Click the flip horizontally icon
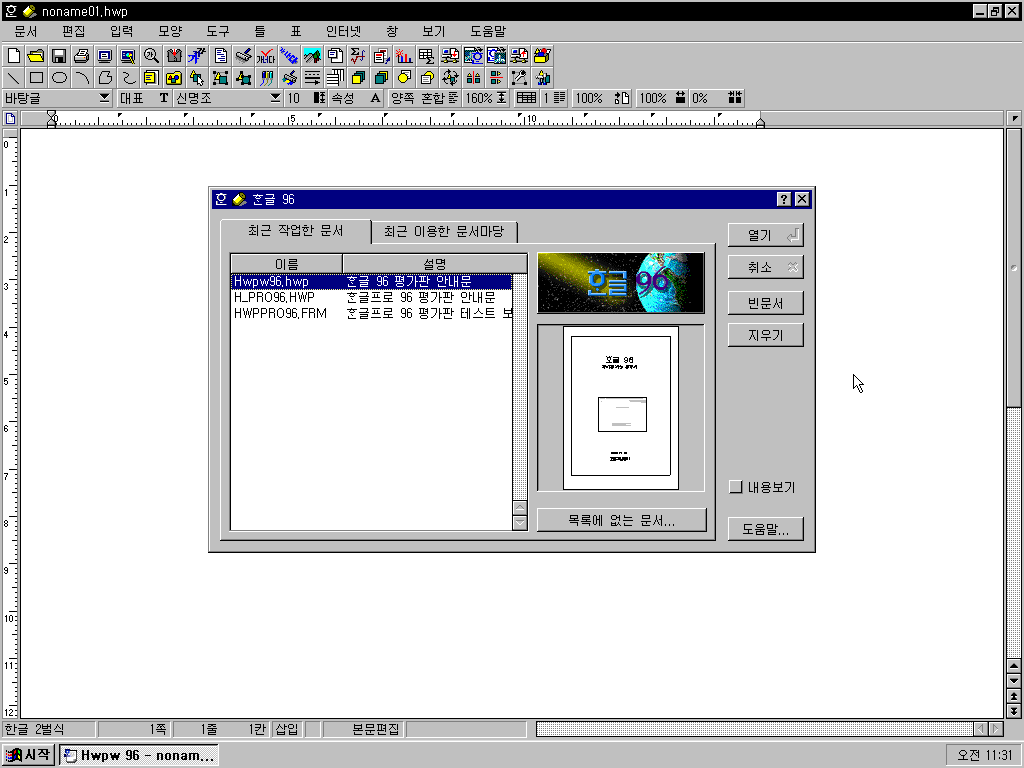Viewport: 1024px width, 768px height. [473, 78]
